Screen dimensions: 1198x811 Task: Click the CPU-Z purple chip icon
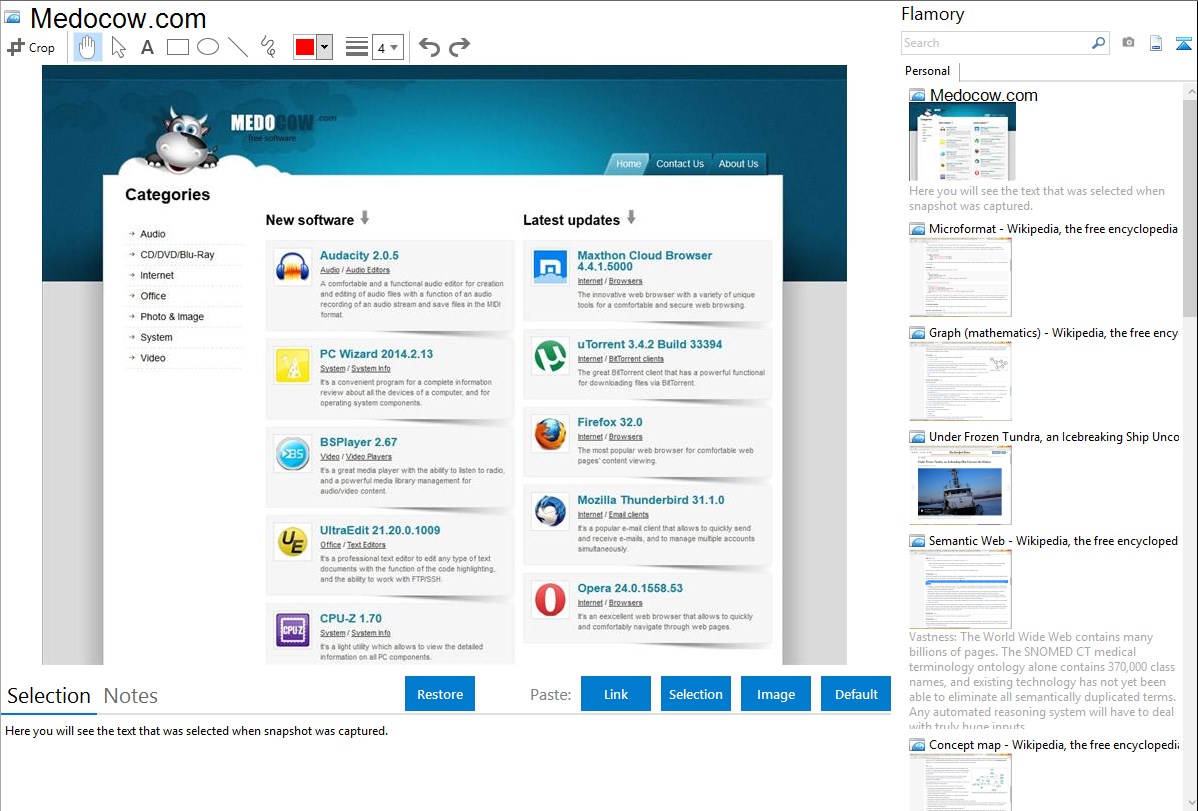[x=292, y=630]
